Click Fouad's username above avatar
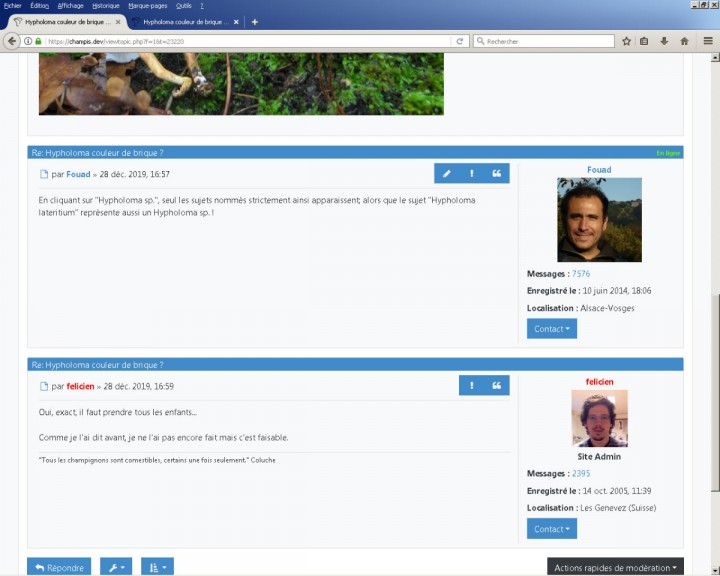Viewport: 720px width, 576px height. [599, 170]
